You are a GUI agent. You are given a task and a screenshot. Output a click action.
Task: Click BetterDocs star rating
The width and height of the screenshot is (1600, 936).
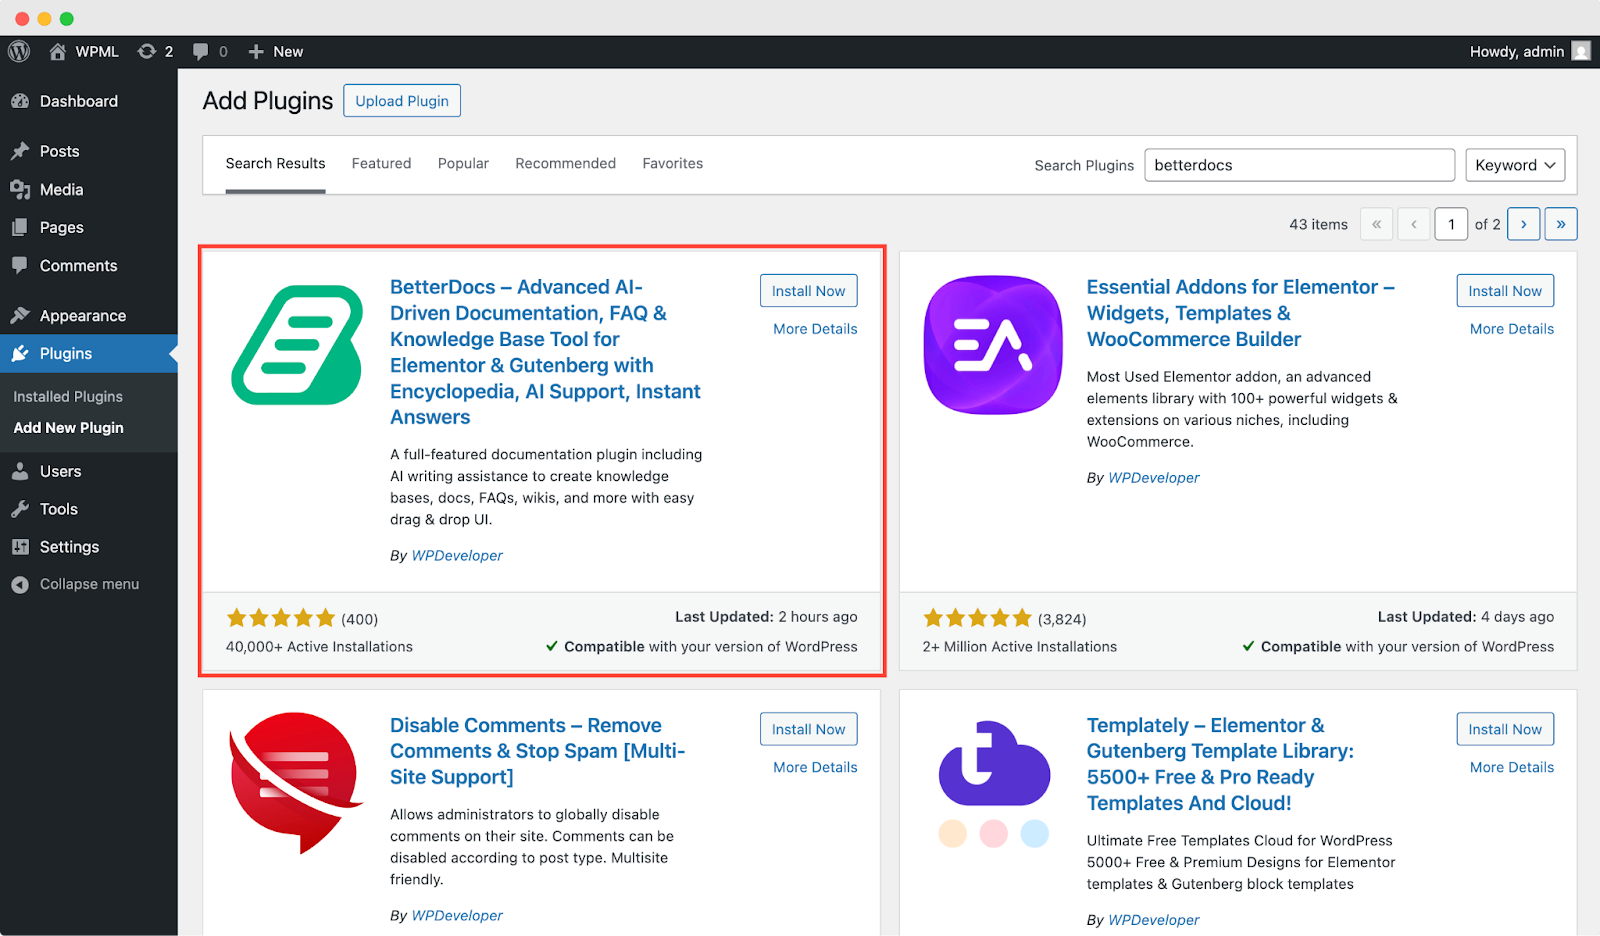pos(281,618)
